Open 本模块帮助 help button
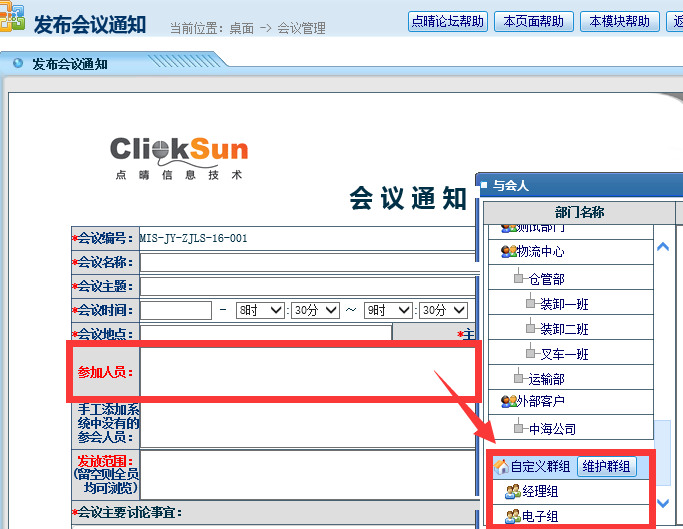Image resolution: width=683 pixels, height=529 pixels. click(x=620, y=21)
